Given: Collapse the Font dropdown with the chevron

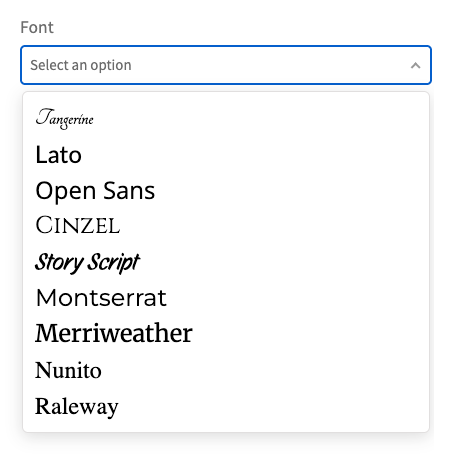Looking at the screenshot, I should pyautogui.click(x=415, y=65).
